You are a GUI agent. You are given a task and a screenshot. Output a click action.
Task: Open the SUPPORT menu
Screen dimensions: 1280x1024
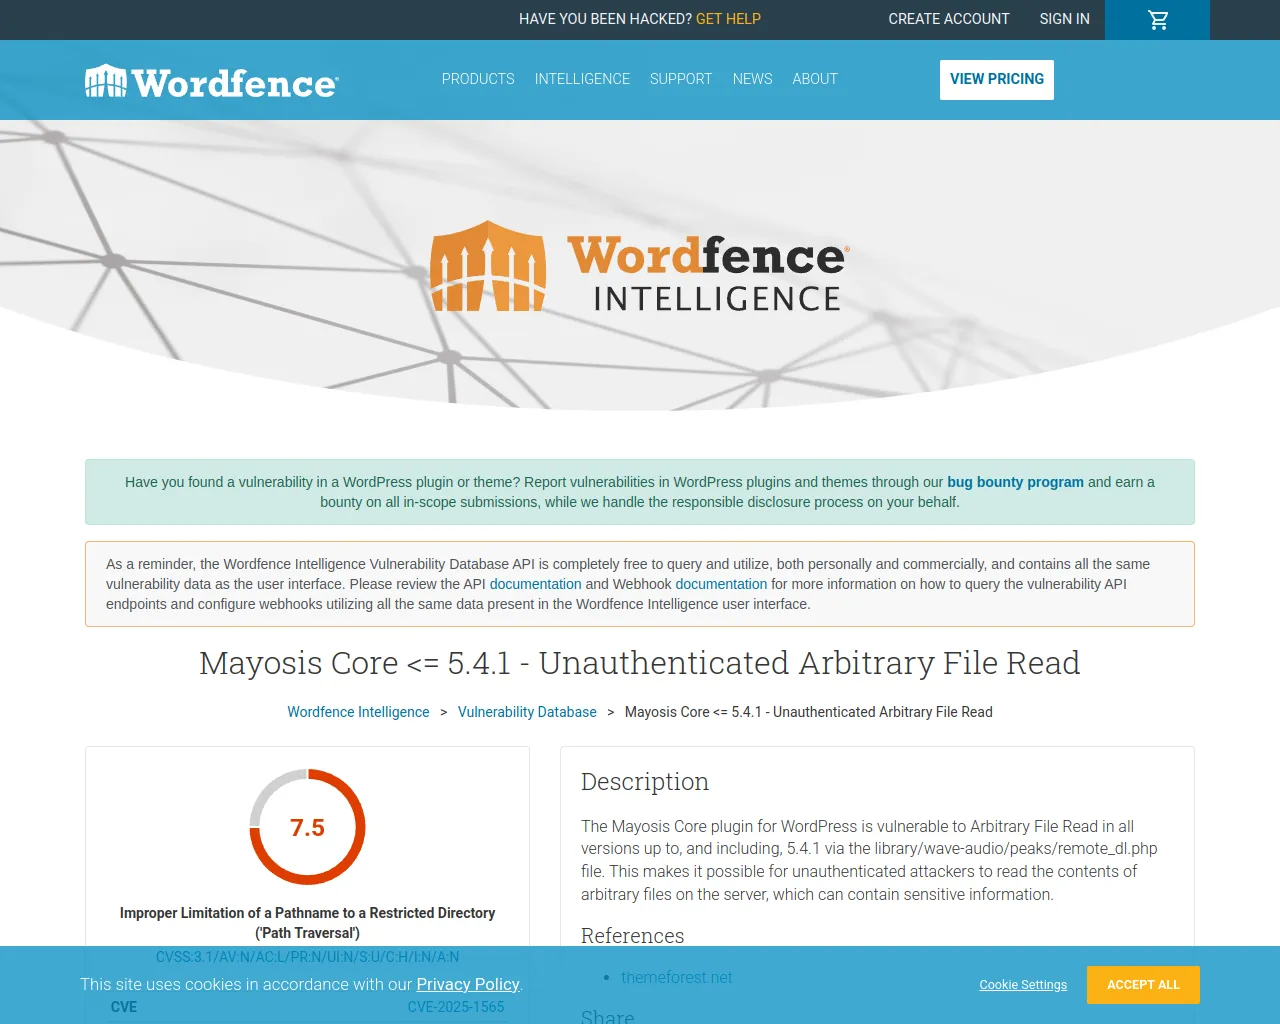pos(681,79)
